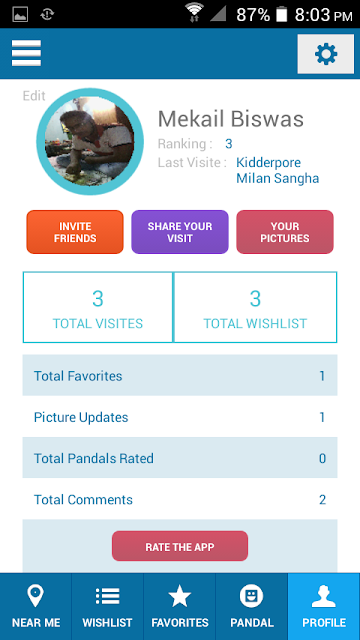Image resolution: width=360 pixels, height=640 pixels.
Task: Open Your Pictures button
Action: pyautogui.click(x=285, y=232)
